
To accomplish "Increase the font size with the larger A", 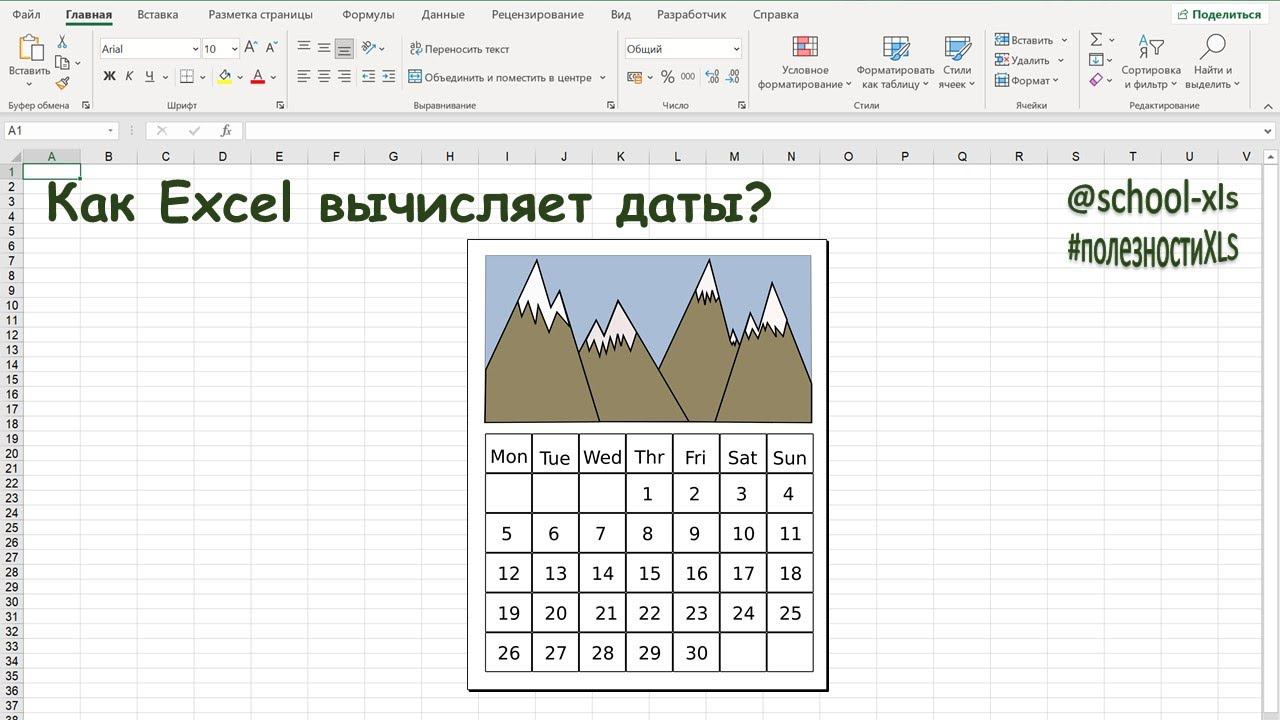I will [x=251, y=48].
